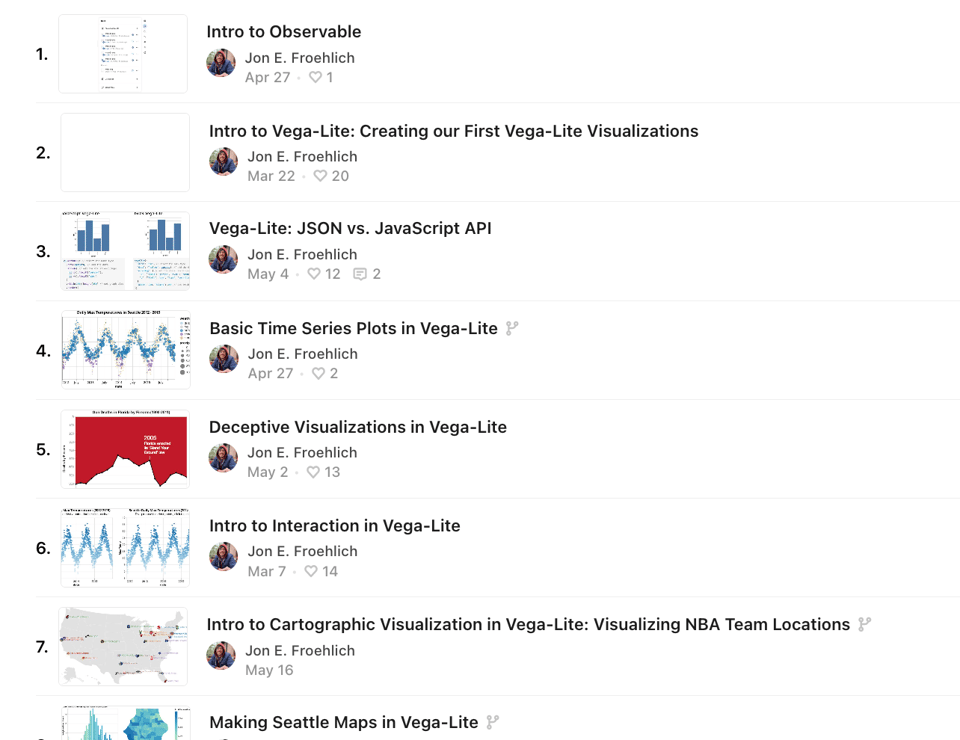Click heart icon on JSON vs. JavaScript API
960x740 pixels.
(x=313, y=274)
